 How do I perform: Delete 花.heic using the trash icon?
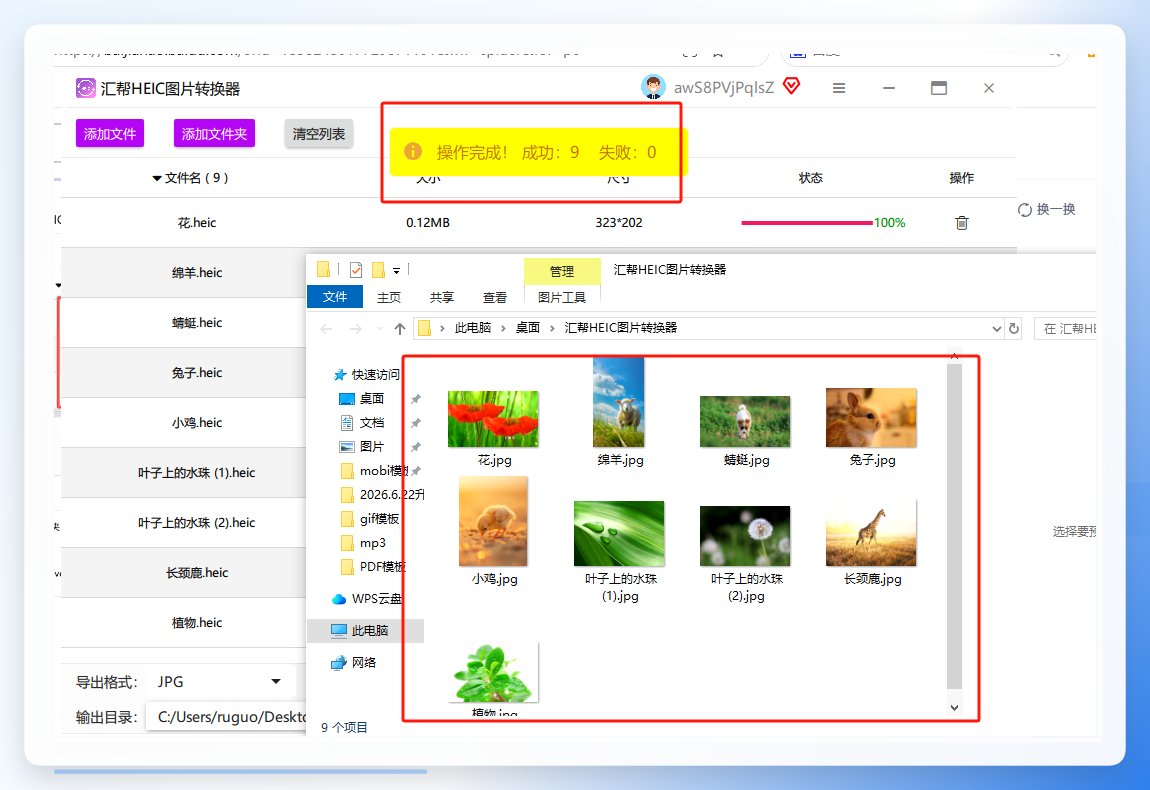[962, 222]
